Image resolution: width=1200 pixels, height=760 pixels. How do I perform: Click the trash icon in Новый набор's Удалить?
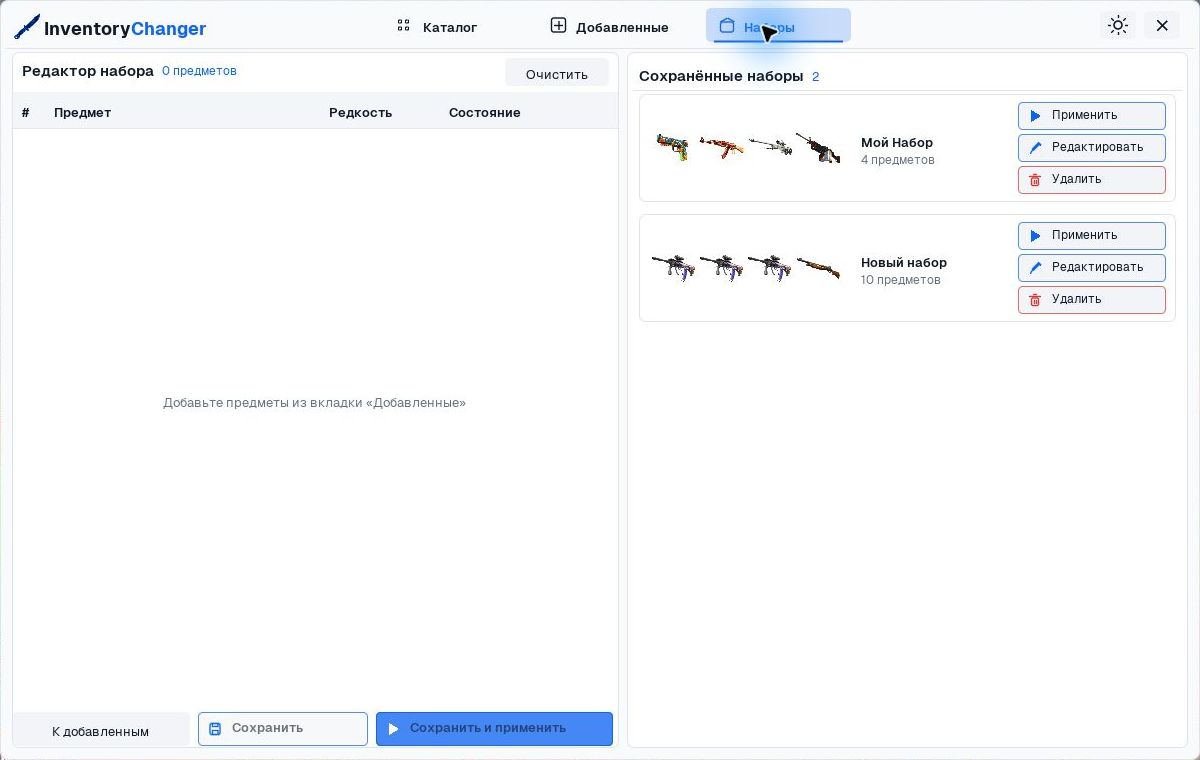pos(1035,300)
